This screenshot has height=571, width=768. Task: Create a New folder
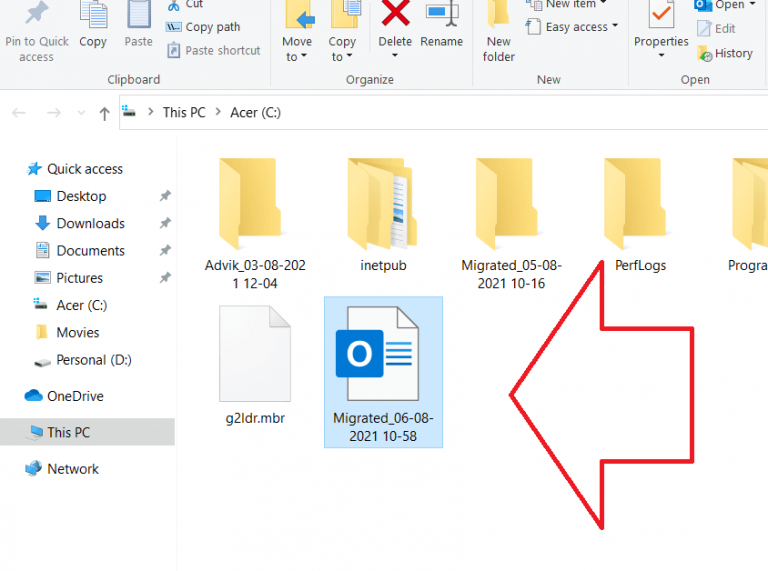click(499, 32)
